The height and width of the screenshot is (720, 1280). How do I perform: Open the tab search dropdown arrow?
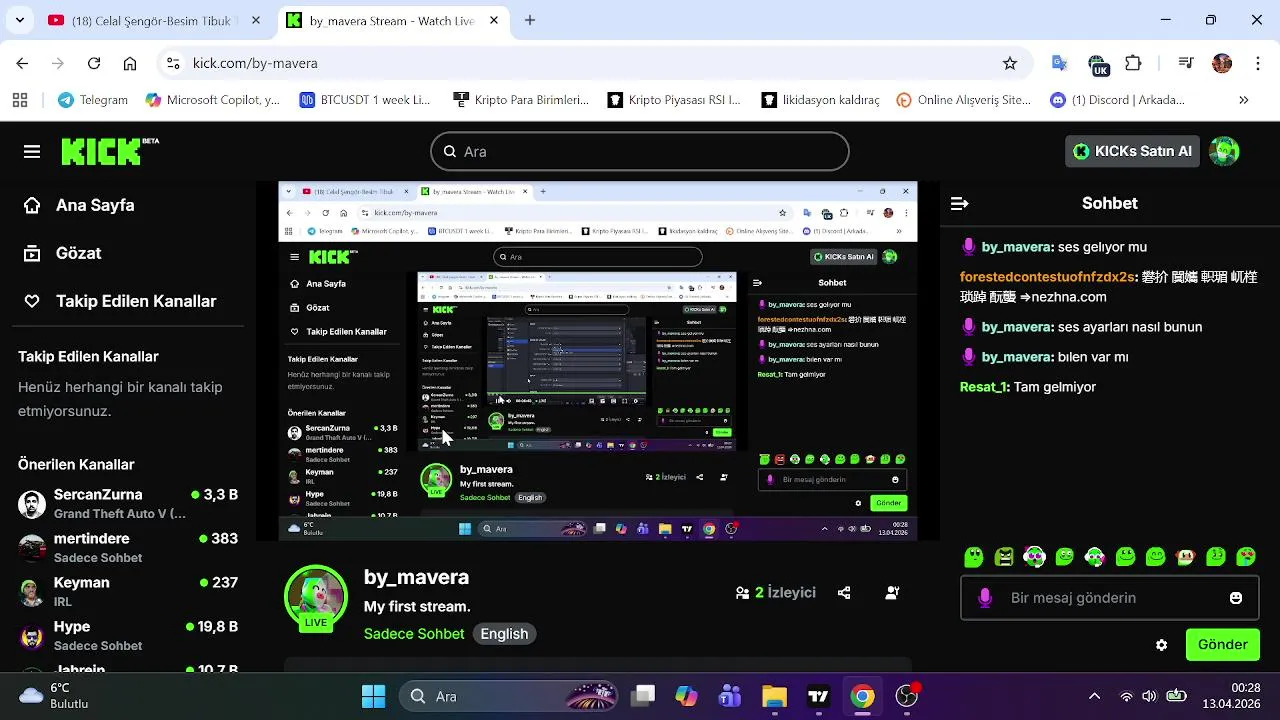click(x=21, y=20)
